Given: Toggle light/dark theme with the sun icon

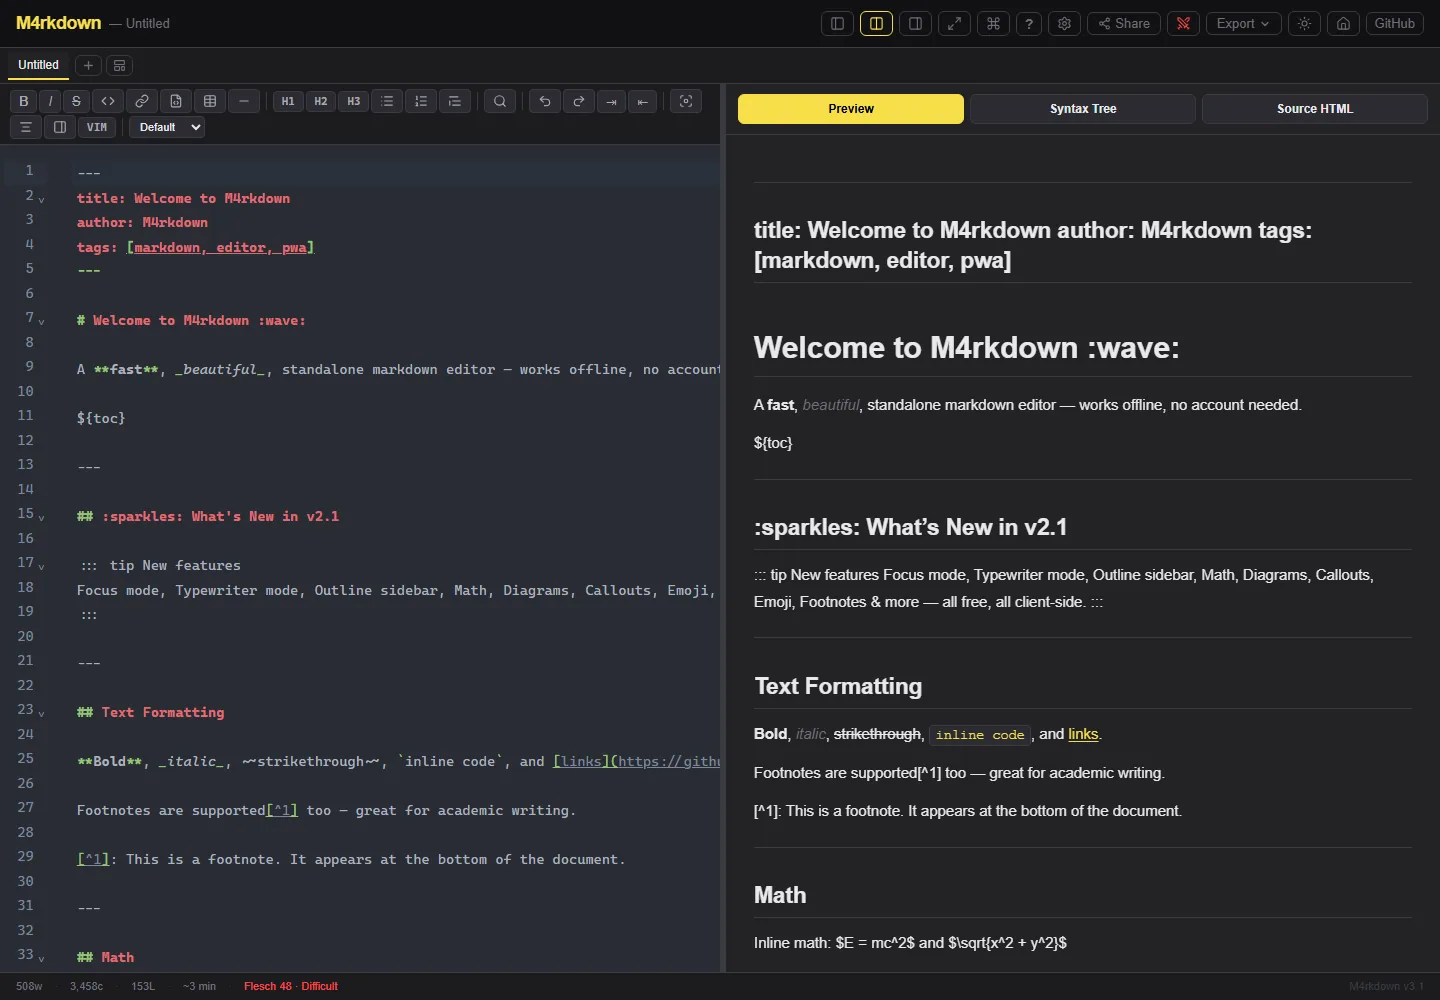Looking at the screenshot, I should [x=1305, y=23].
